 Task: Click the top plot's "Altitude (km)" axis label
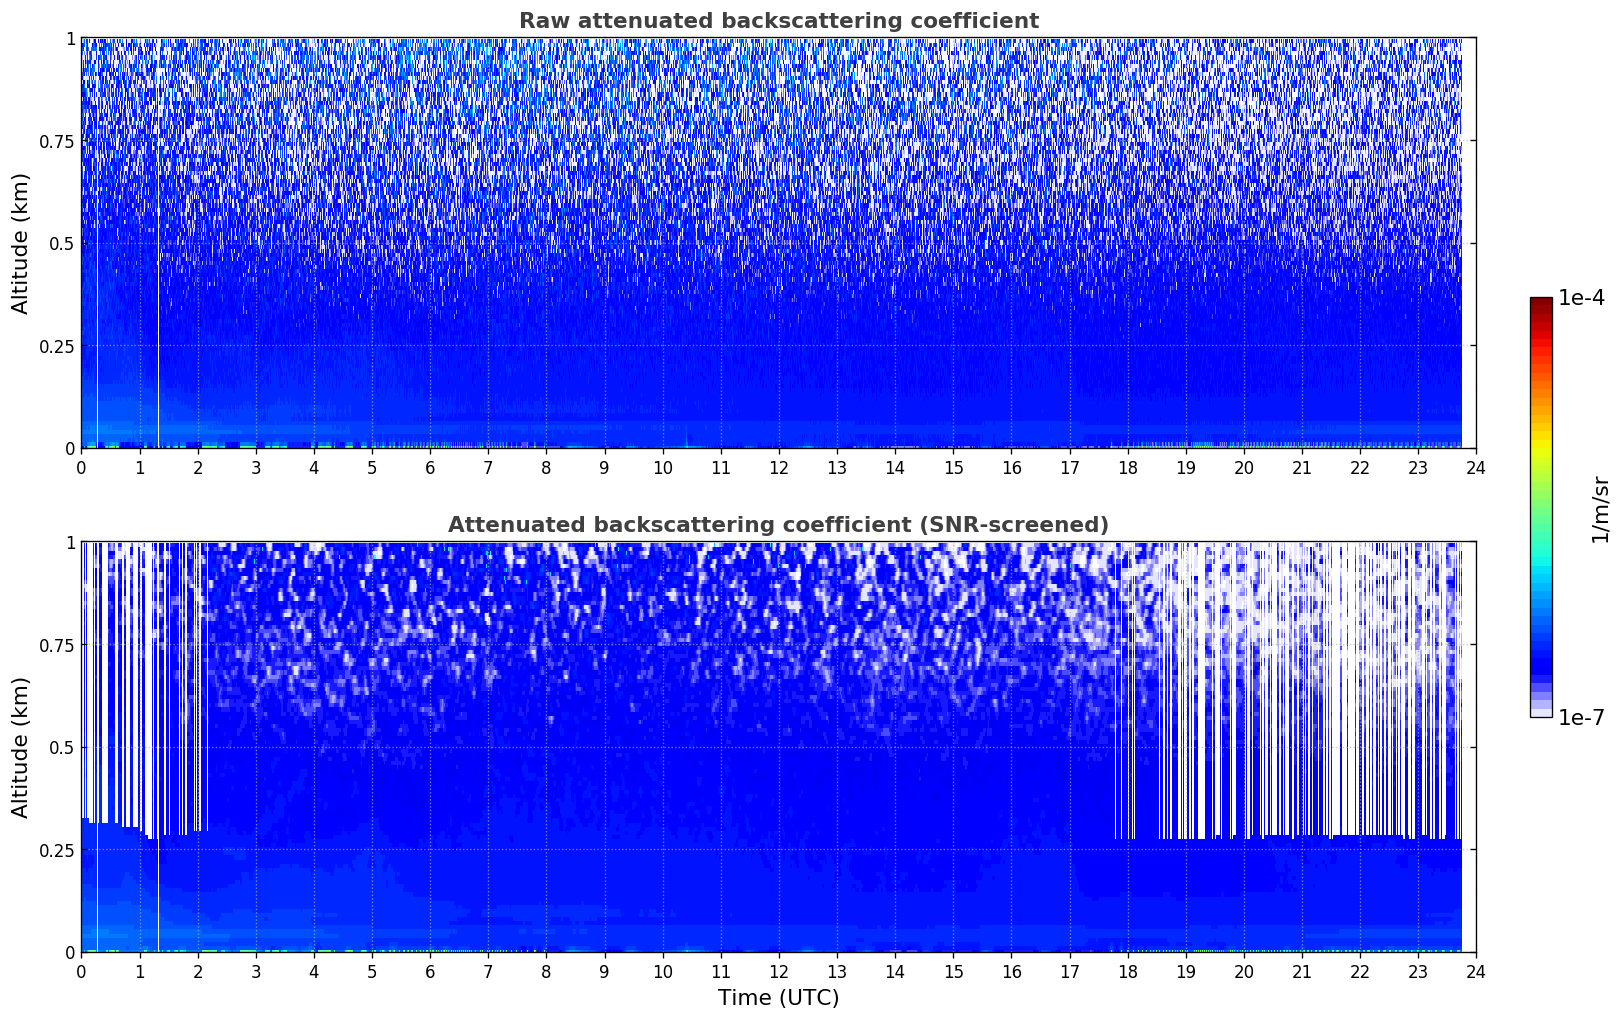(21, 243)
